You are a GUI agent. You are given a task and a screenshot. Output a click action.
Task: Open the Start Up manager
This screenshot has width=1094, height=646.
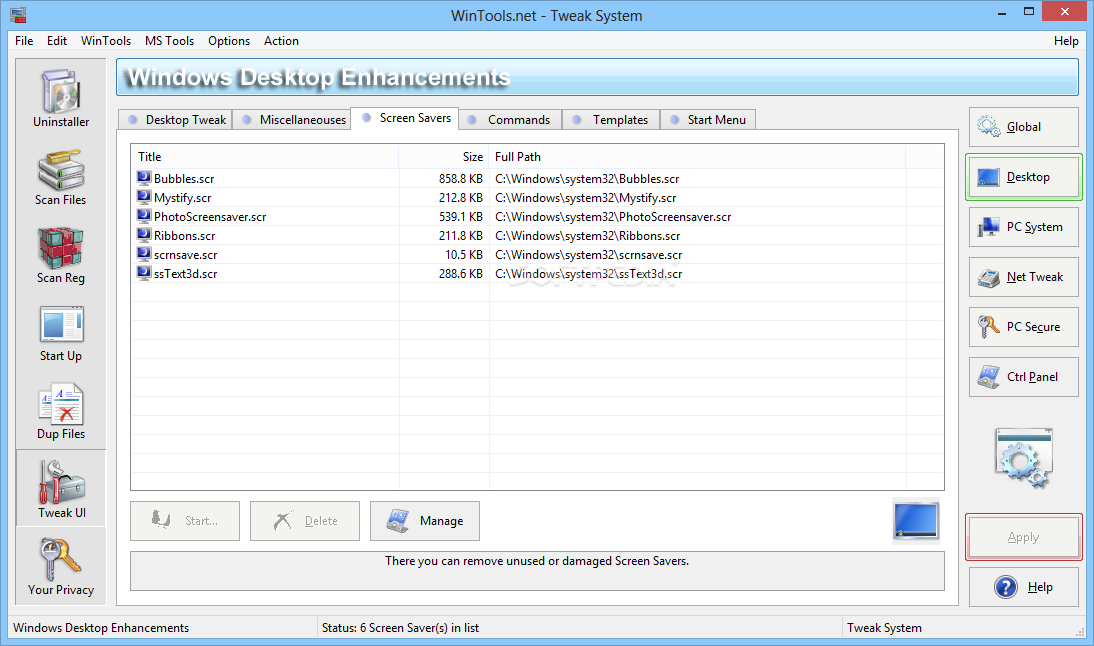(x=61, y=333)
